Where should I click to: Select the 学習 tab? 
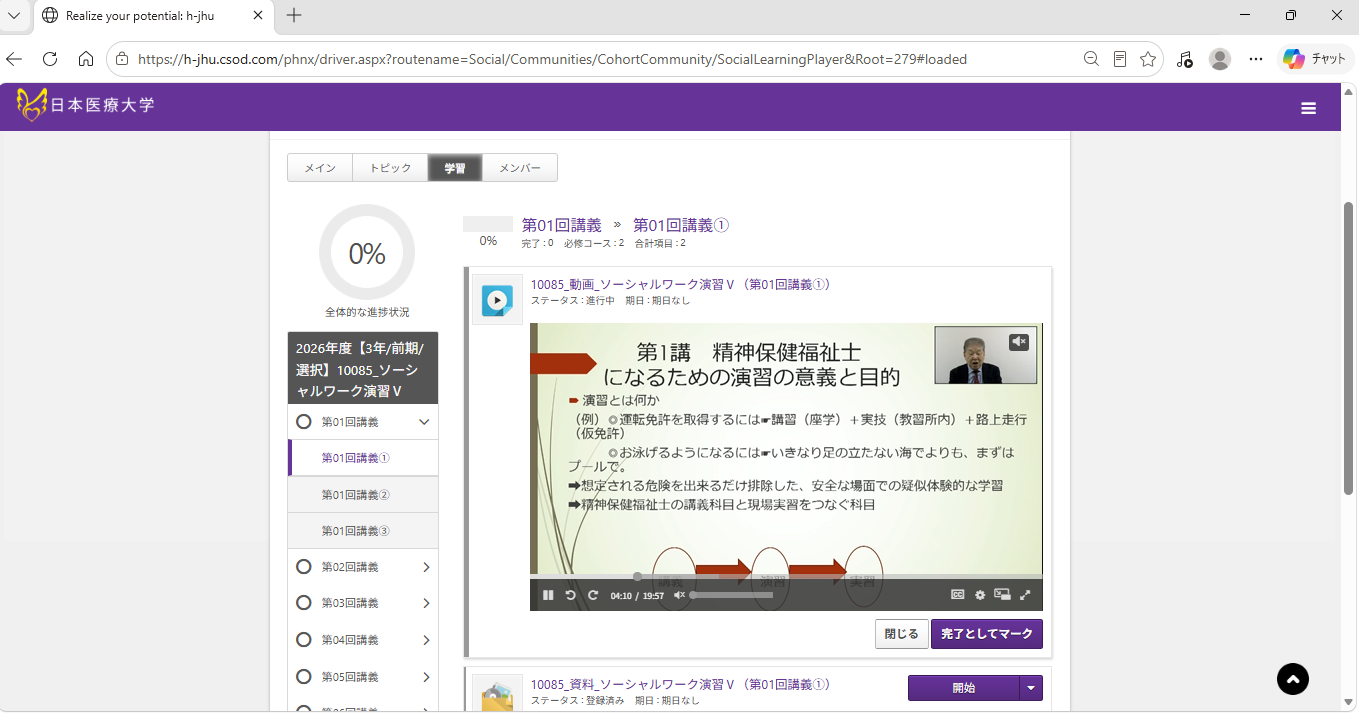point(455,168)
